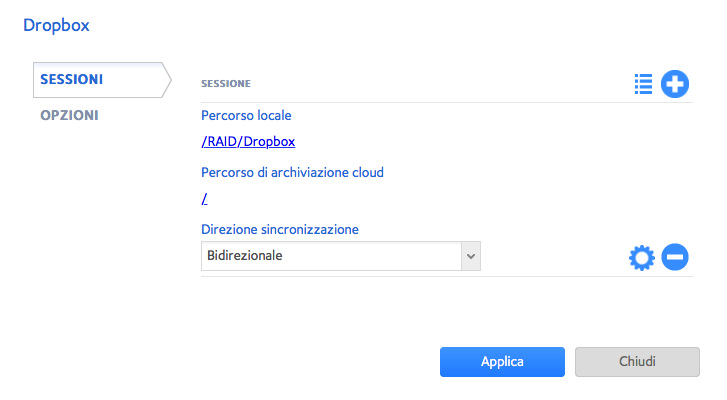This screenshot has height=400, width=727.
Task: Switch to the OPZIONI tab
Action: 69,115
